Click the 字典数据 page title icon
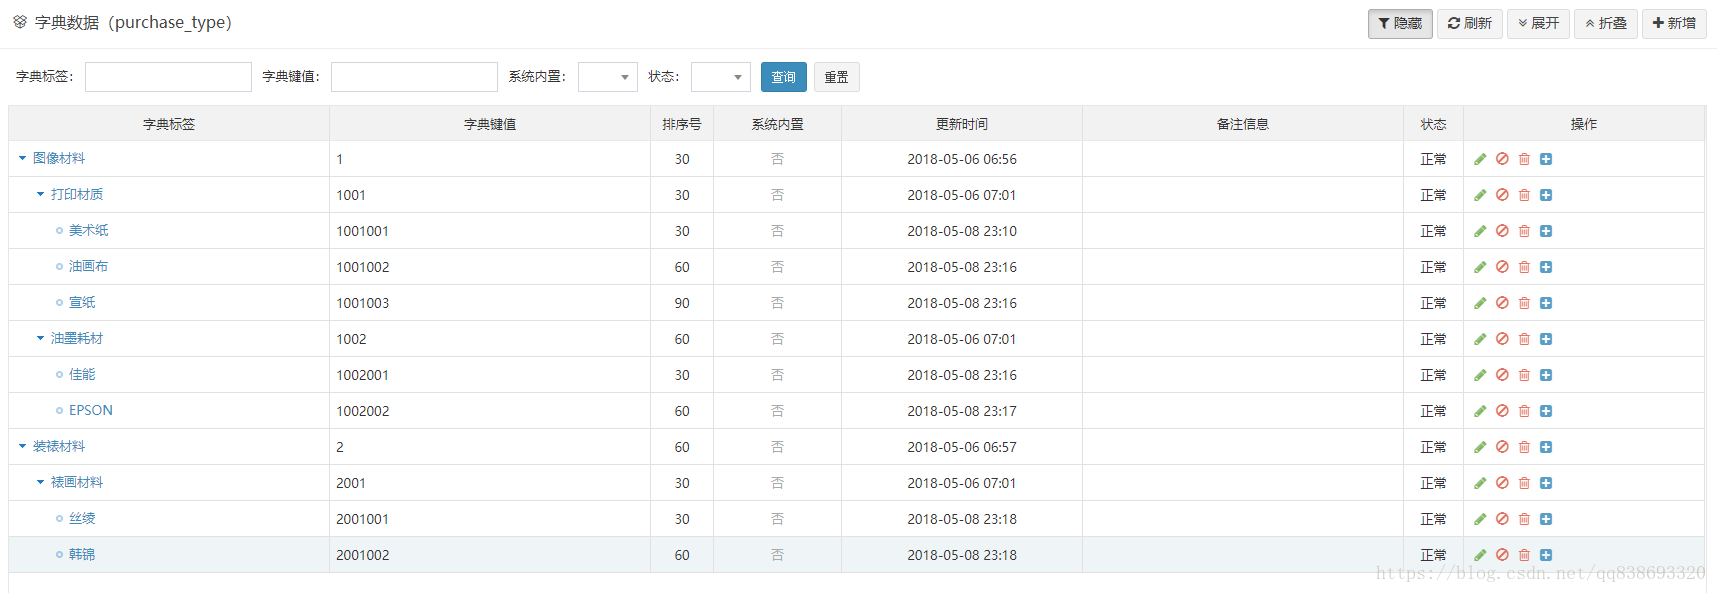The height and width of the screenshot is (593, 1717). coord(20,21)
